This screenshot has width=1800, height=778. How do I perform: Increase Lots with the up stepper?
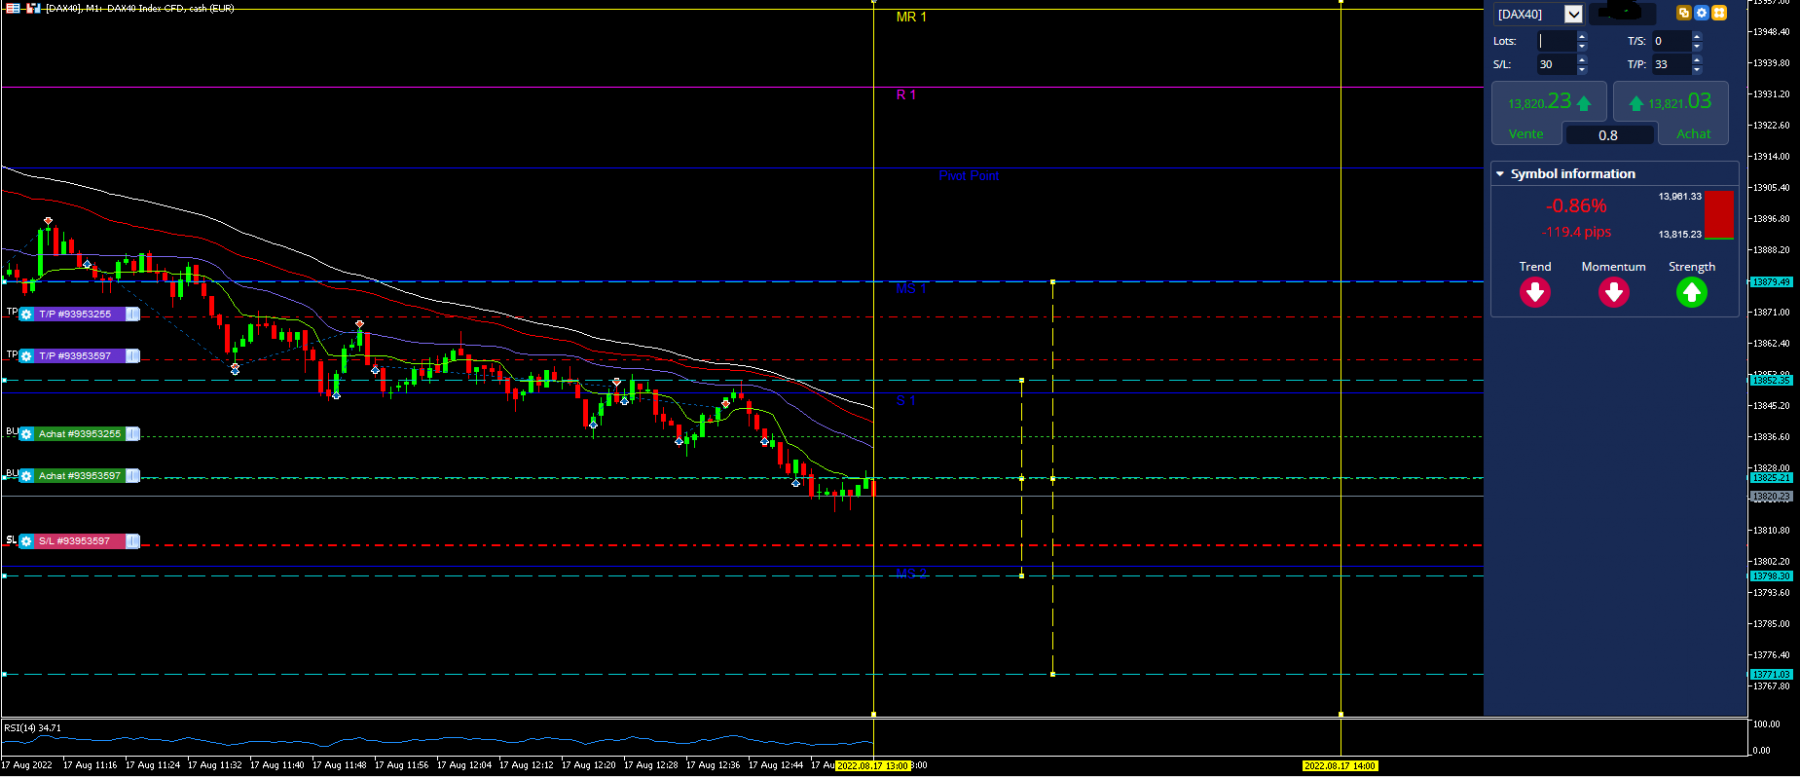pos(1582,36)
